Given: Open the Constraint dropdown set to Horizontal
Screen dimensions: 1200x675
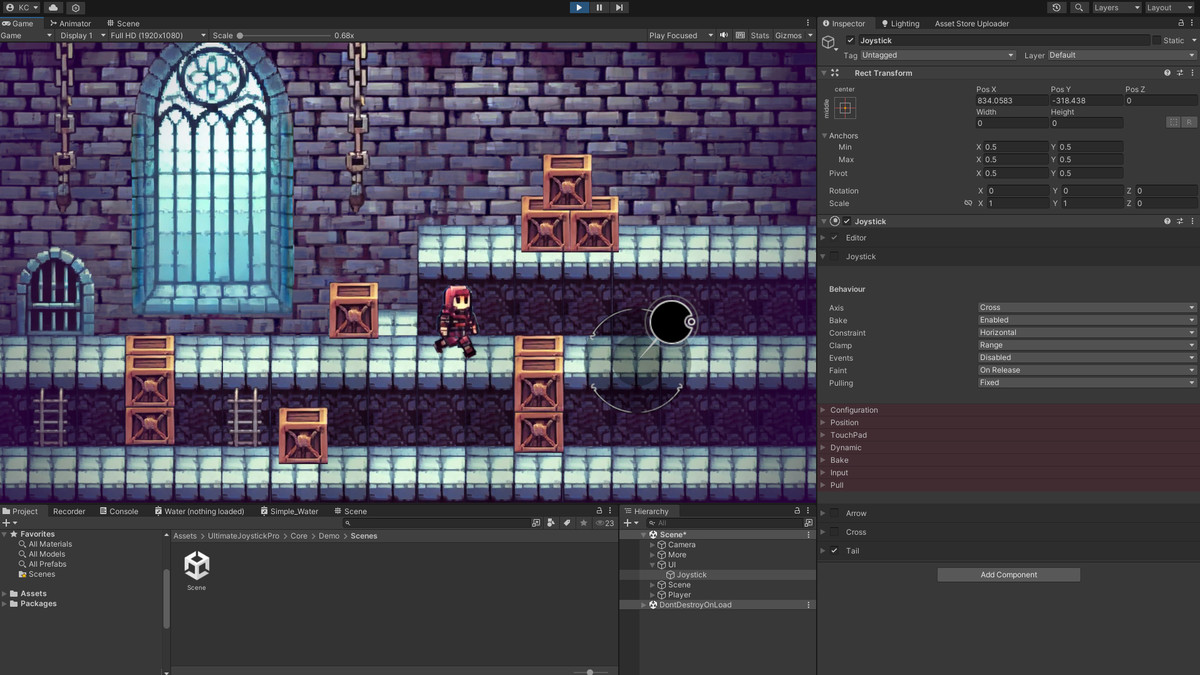Looking at the screenshot, I should (x=1086, y=333).
